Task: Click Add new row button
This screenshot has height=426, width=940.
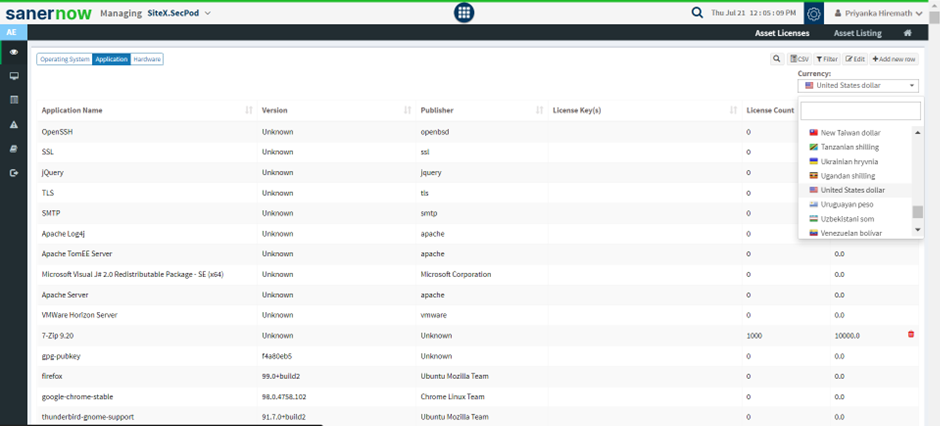Action: tap(894, 59)
